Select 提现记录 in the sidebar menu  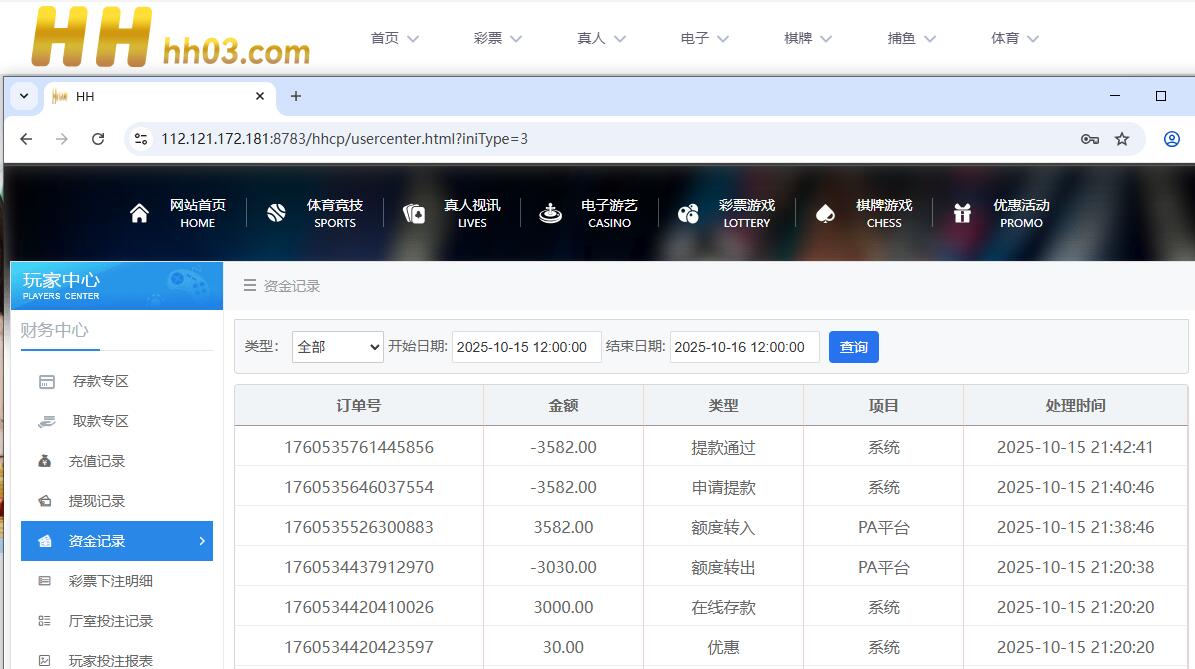coord(96,501)
